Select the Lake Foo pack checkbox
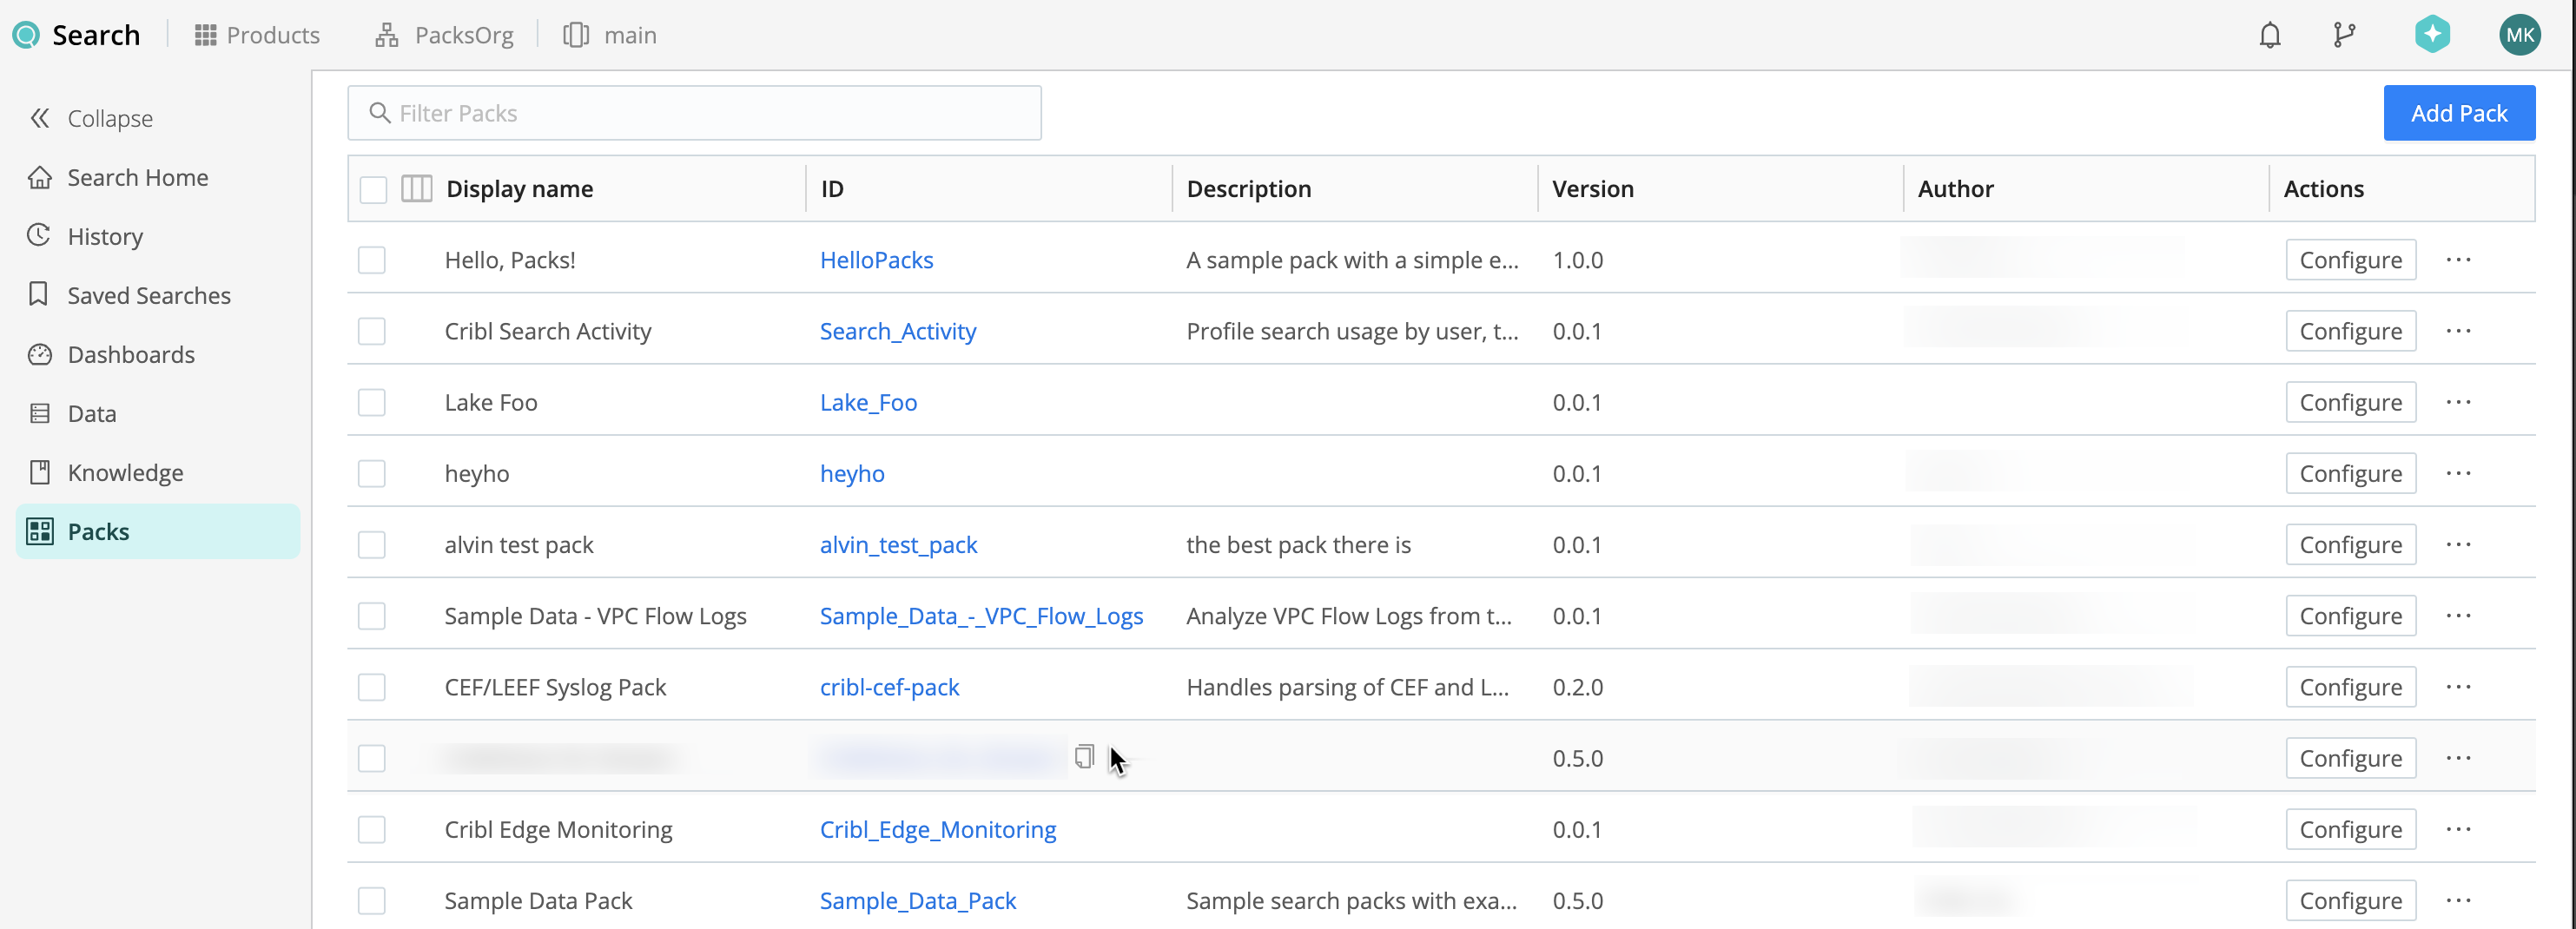2576x929 pixels. (372, 402)
